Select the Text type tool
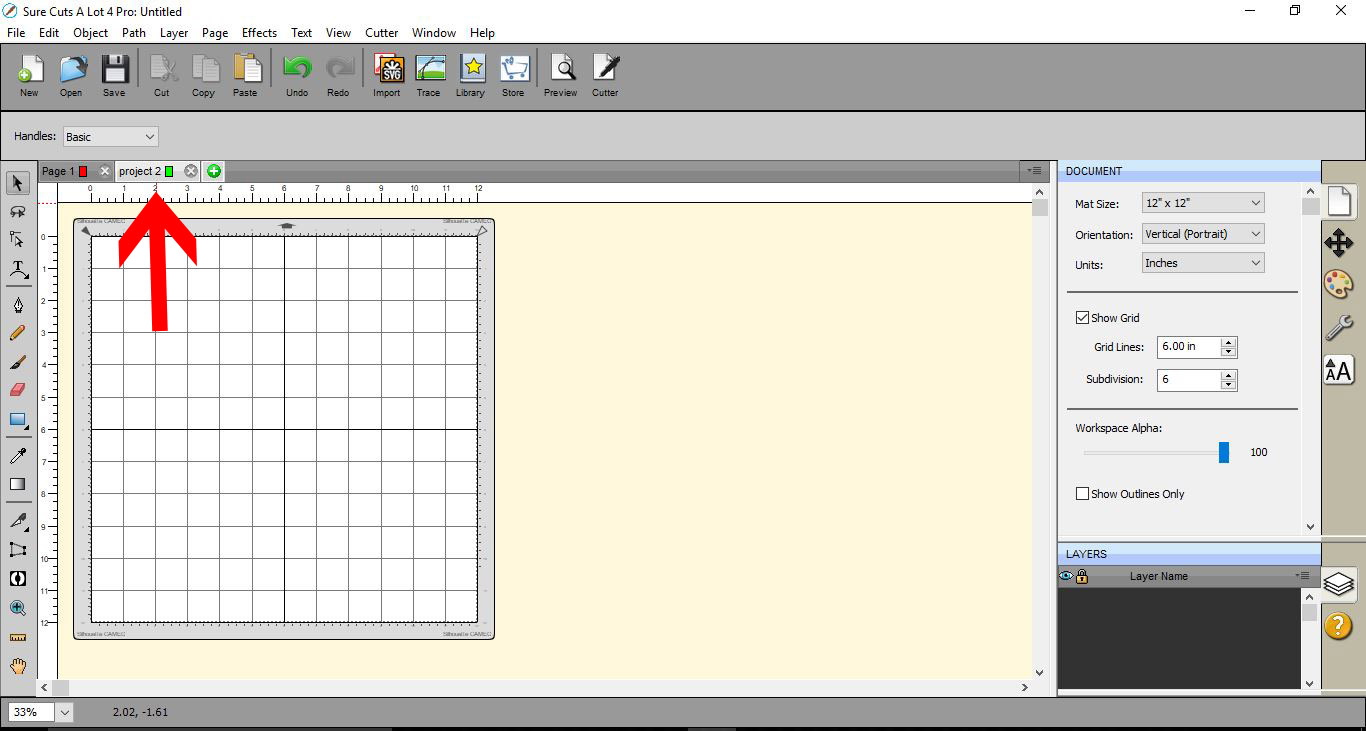The height and width of the screenshot is (731, 1366). click(18, 269)
